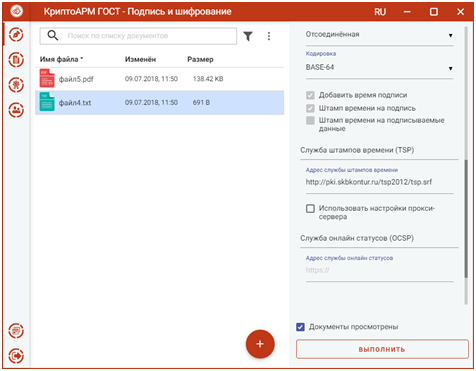The width and height of the screenshot is (476, 371).
Task: Click the OCSP service address field
Action: 379,270
